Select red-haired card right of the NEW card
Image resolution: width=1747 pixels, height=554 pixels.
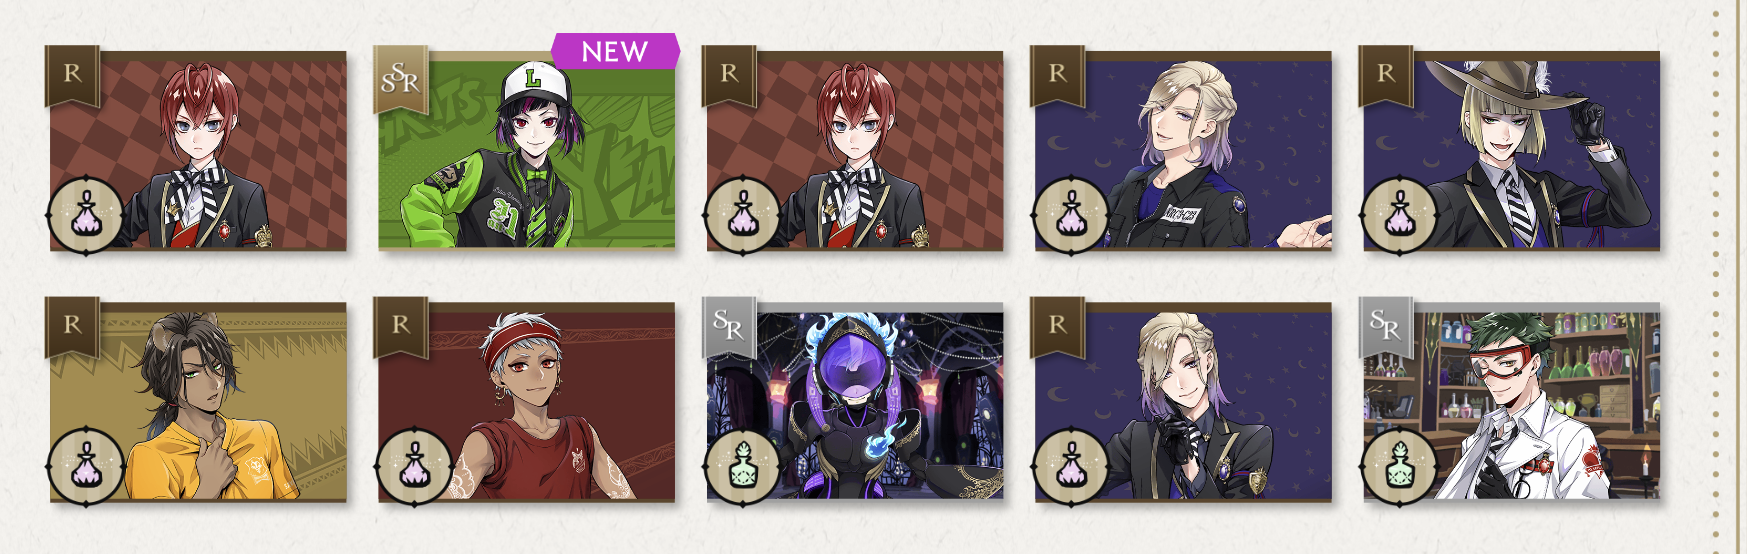coord(855,150)
